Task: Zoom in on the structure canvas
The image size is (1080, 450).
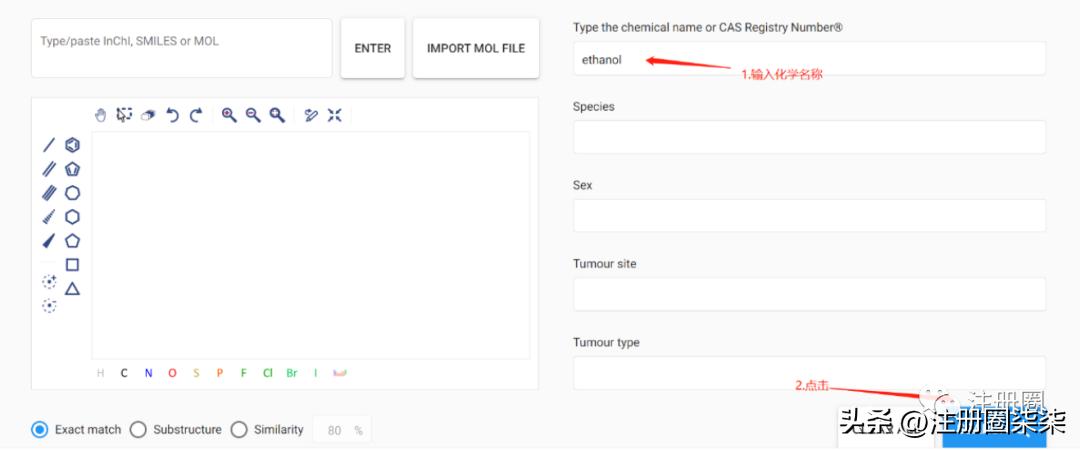Action: (229, 115)
